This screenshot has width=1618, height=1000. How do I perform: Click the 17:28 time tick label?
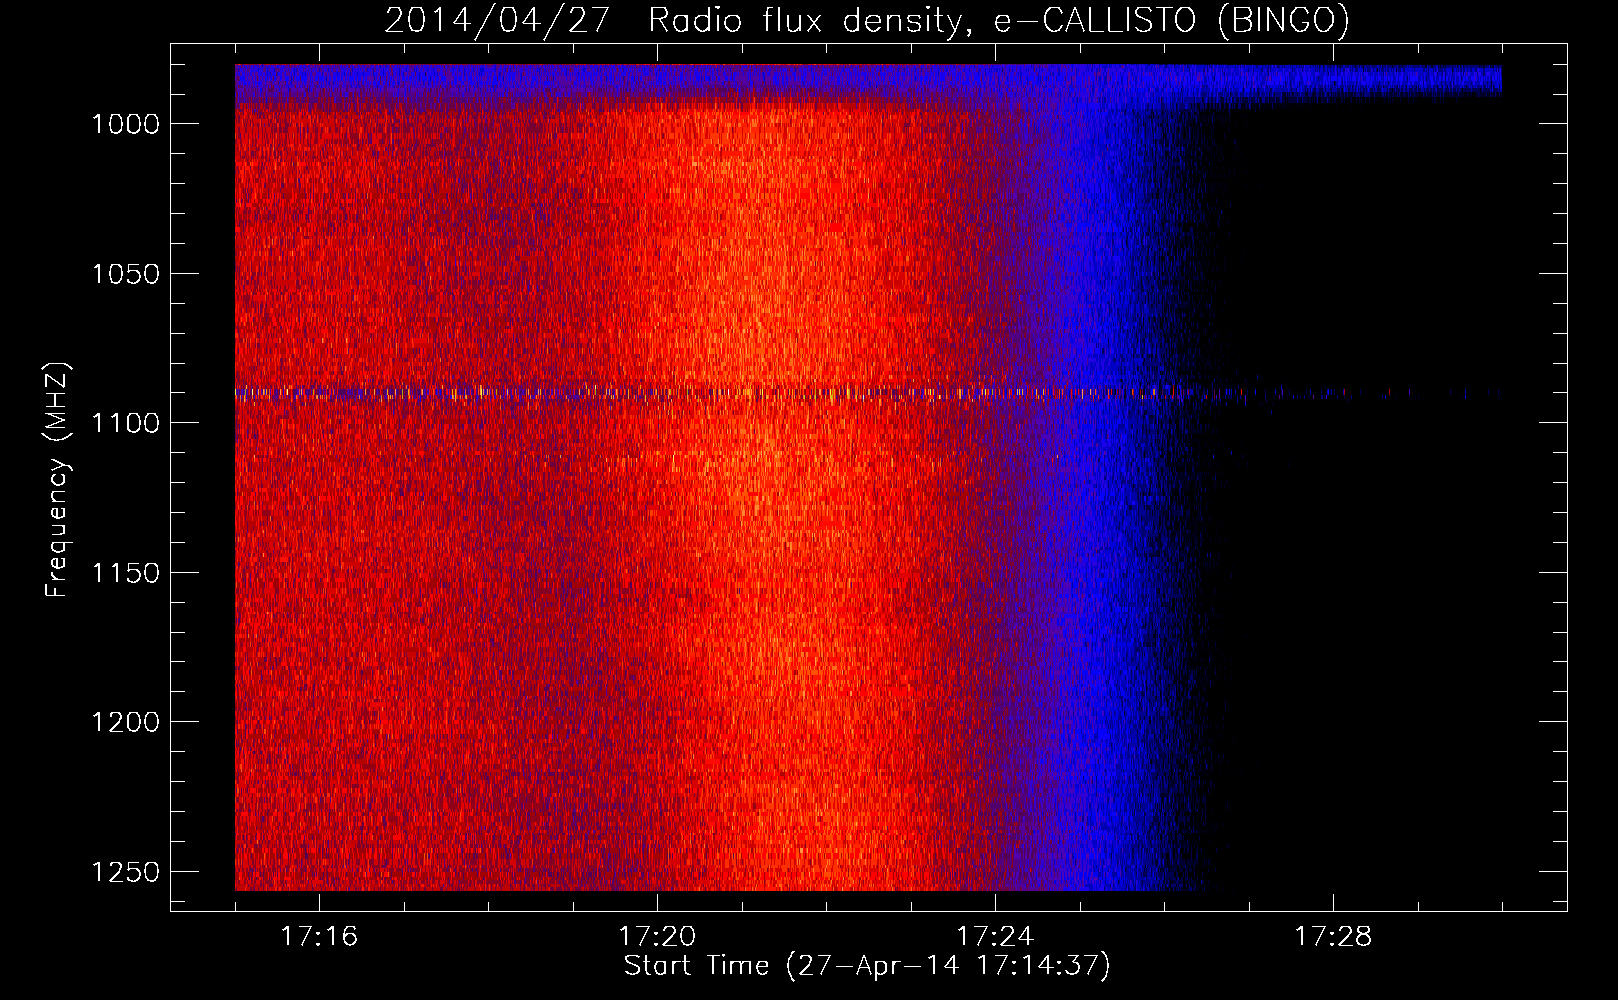(x=1333, y=936)
